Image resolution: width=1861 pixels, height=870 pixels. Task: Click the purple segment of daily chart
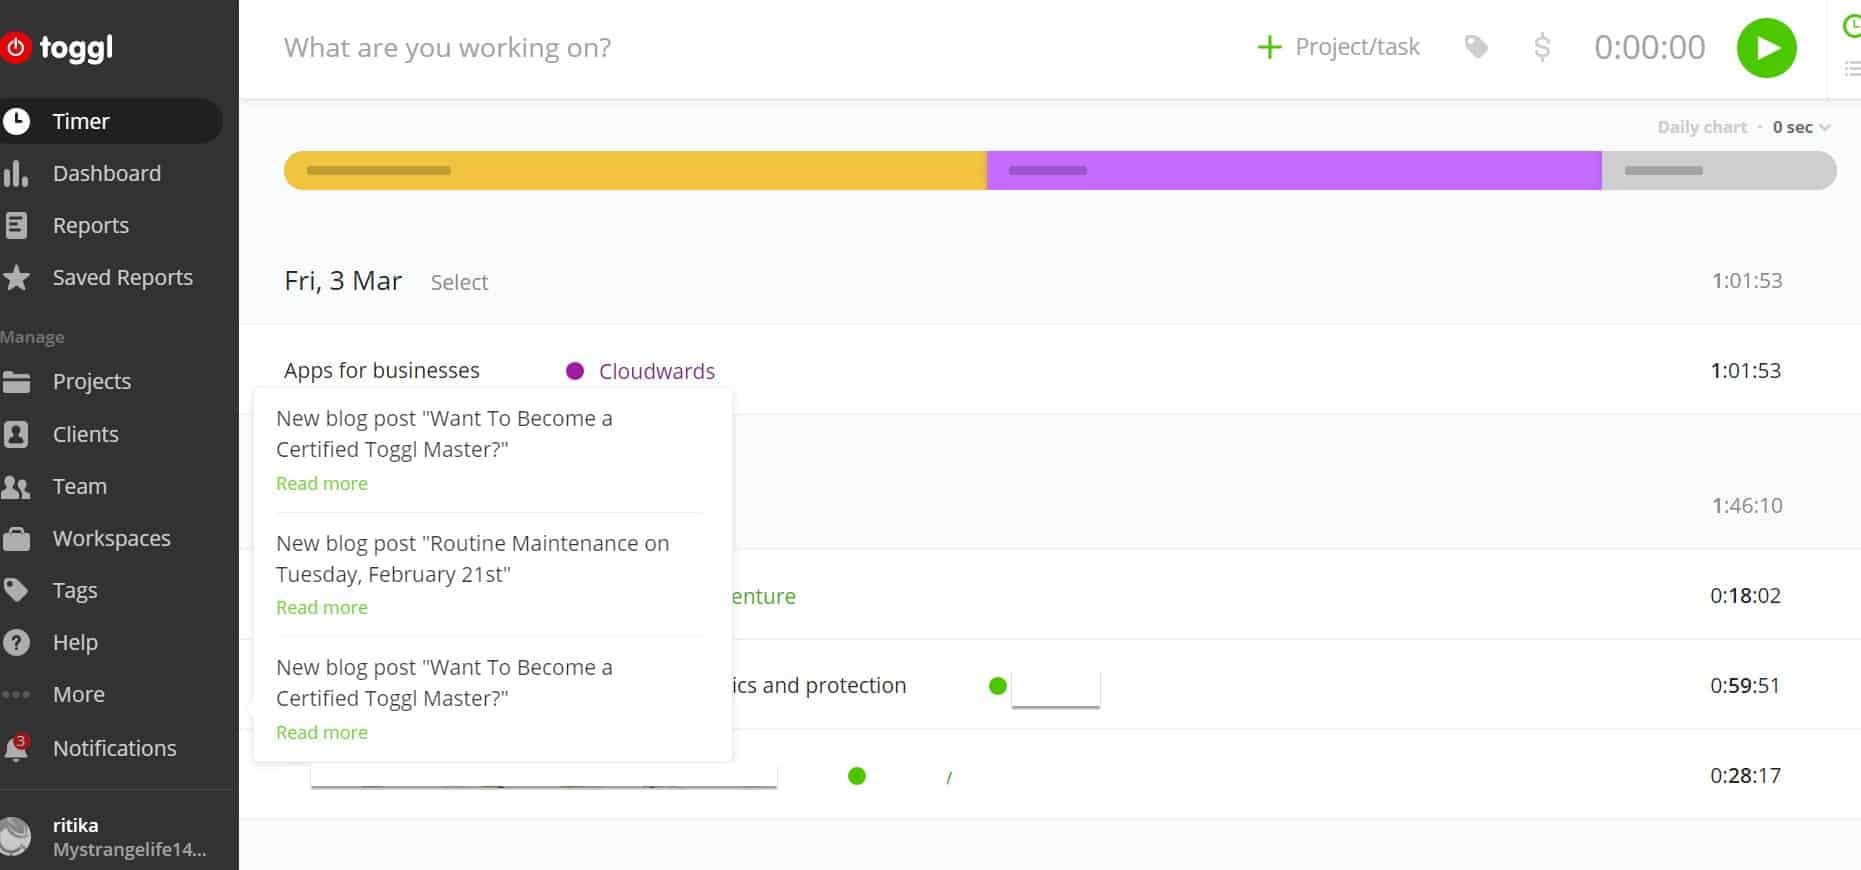[x=1294, y=170]
